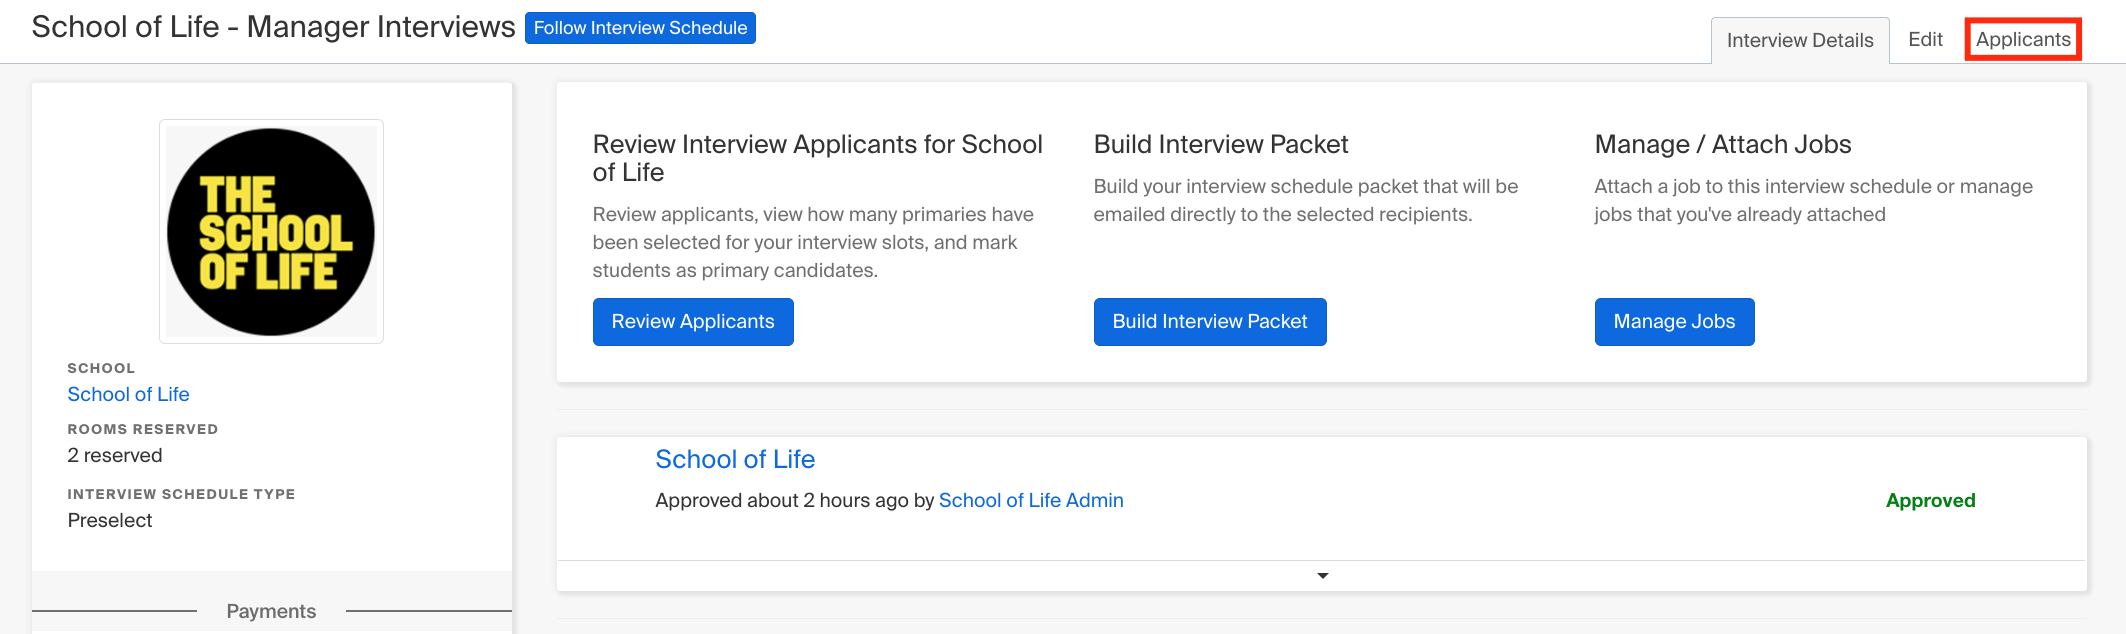Click the Payments section heading

tap(271, 611)
